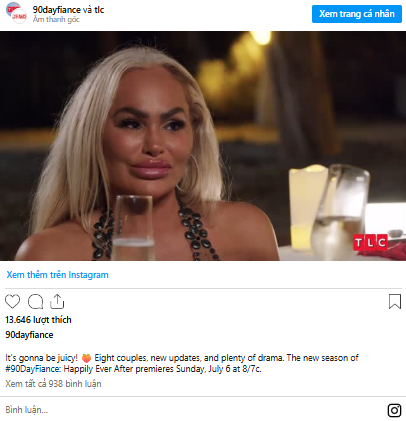Click the Âm thanh gốc audio link

click(x=56, y=19)
